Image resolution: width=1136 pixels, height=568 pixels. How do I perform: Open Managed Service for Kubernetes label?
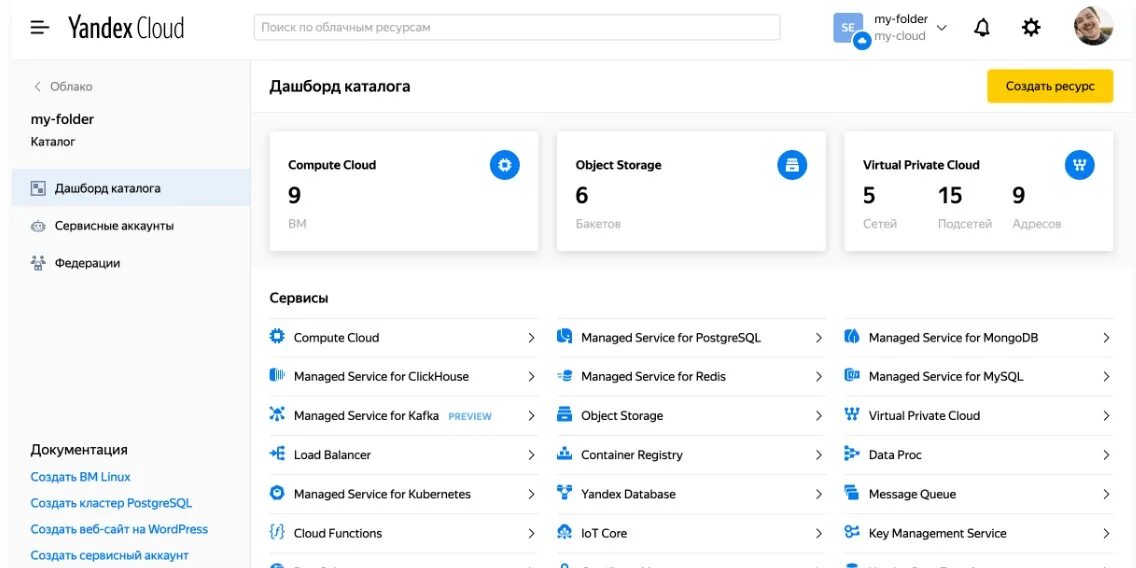[x=382, y=494]
